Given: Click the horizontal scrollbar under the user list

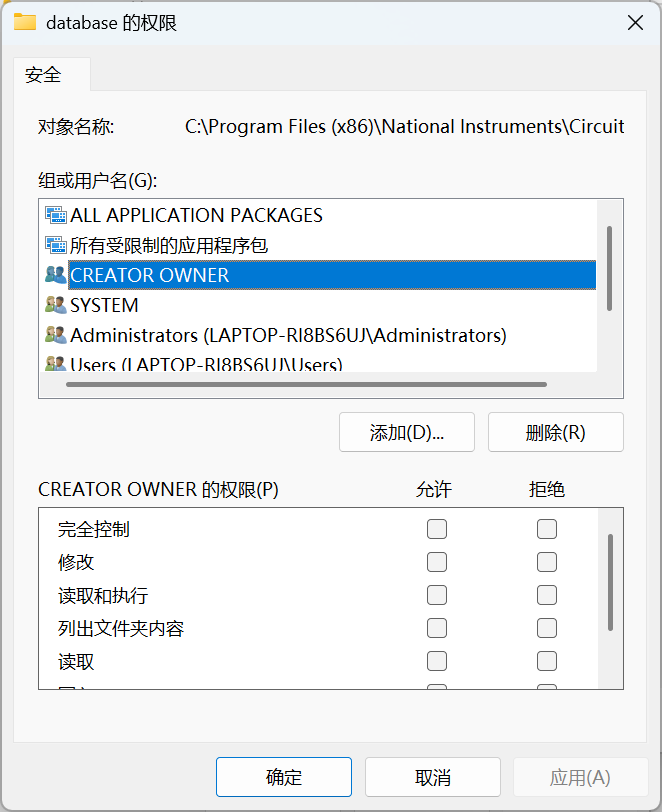Looking at the screenshot, I should [x=300, y=384].
